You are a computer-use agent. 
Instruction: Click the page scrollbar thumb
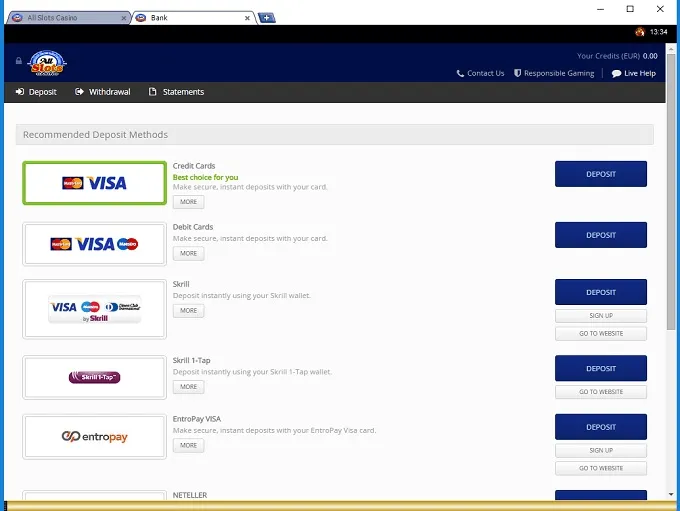[671, 191]
